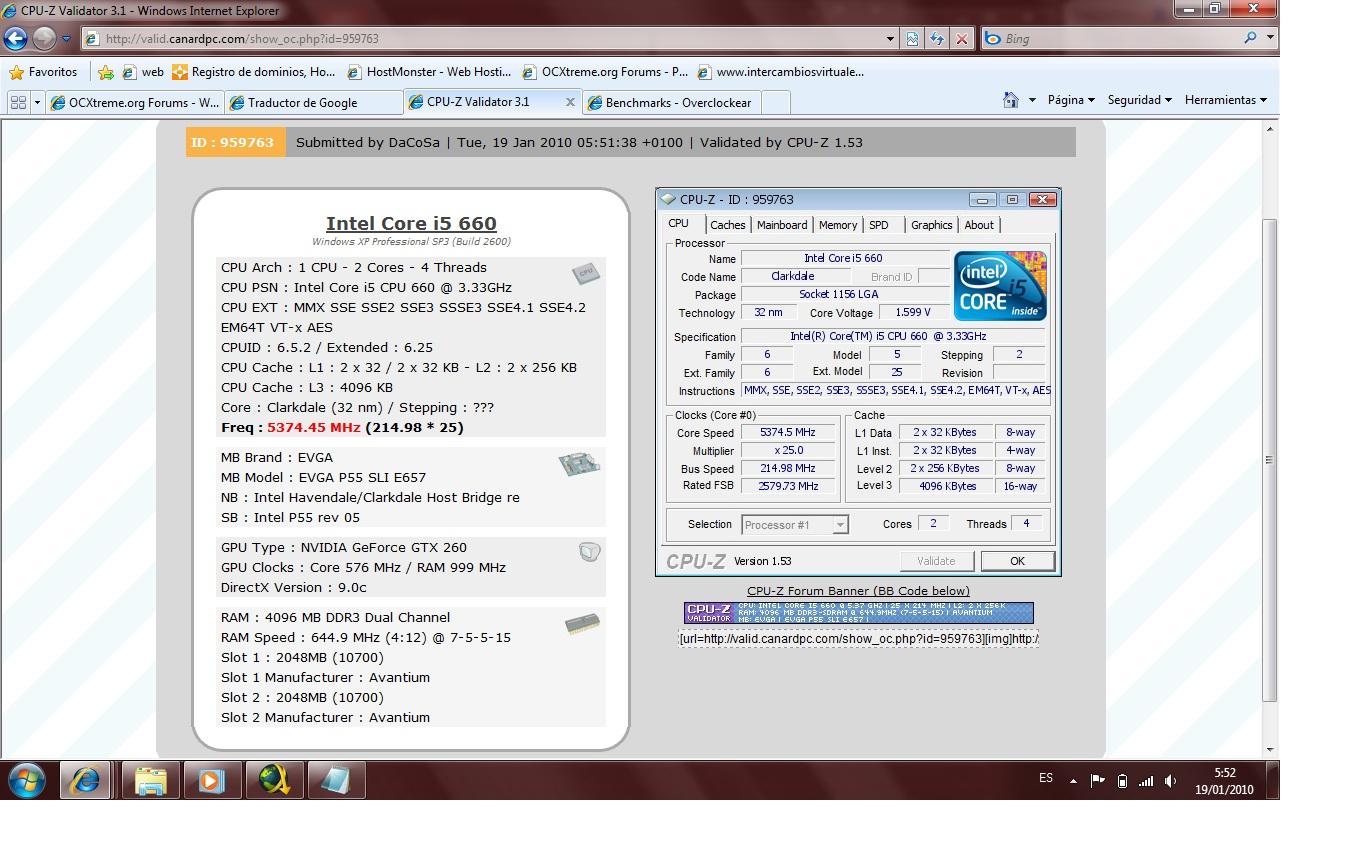Open the search provider dropdown arrow

(x=1270, y=39)
